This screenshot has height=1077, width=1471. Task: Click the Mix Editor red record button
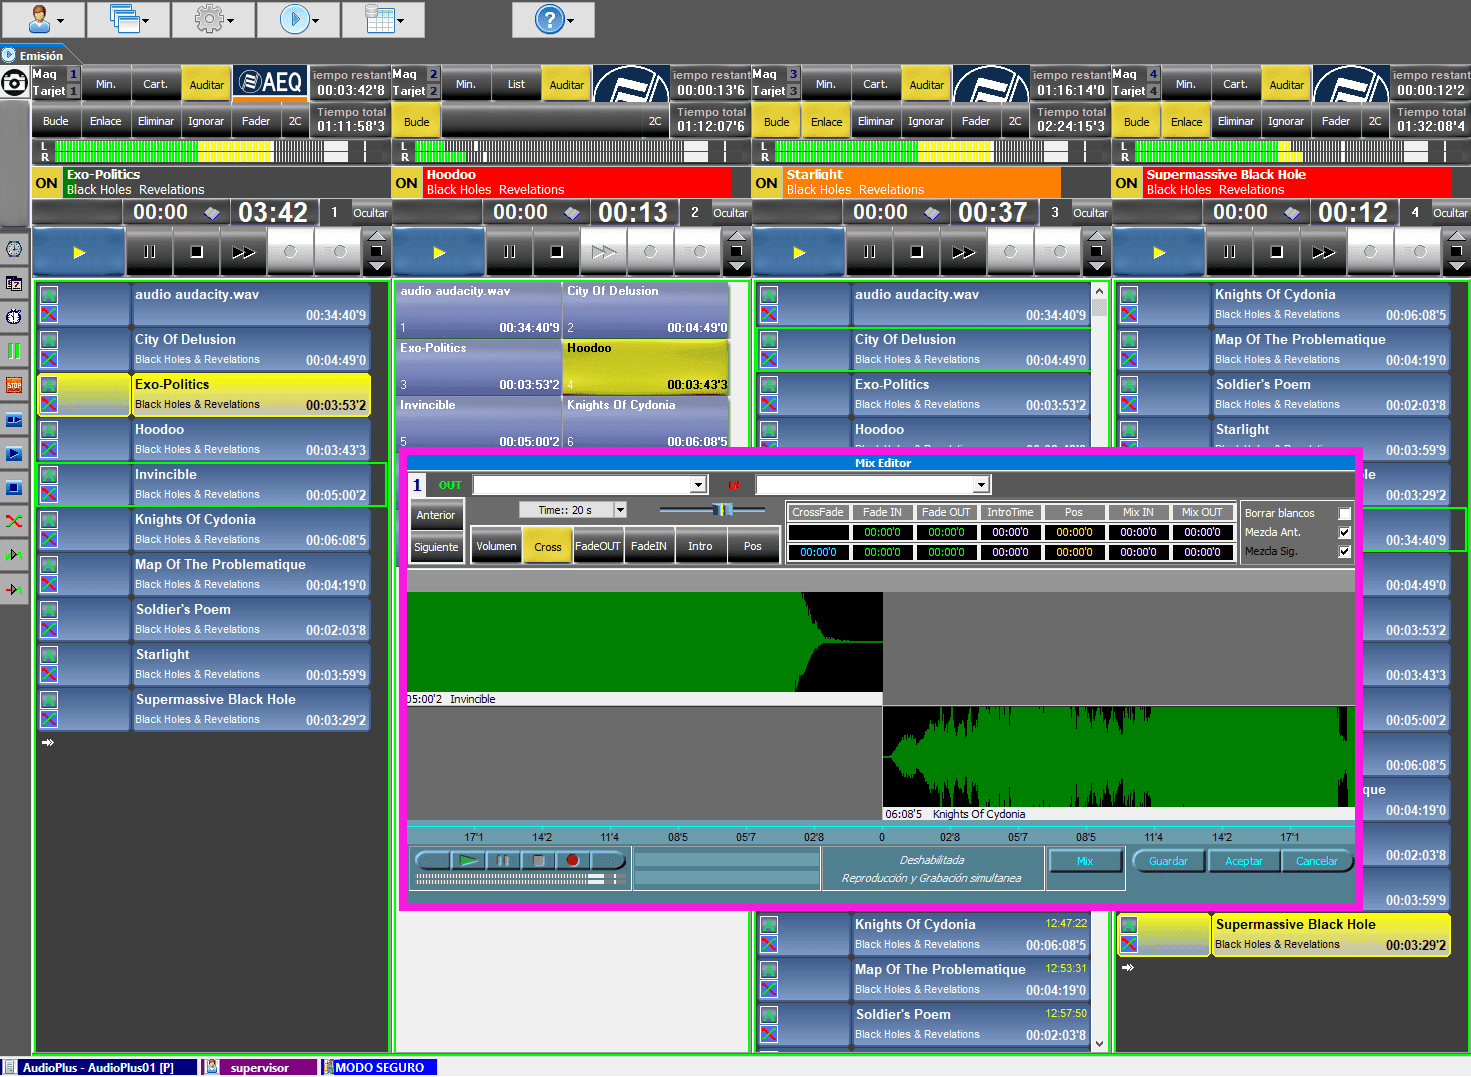572,860
